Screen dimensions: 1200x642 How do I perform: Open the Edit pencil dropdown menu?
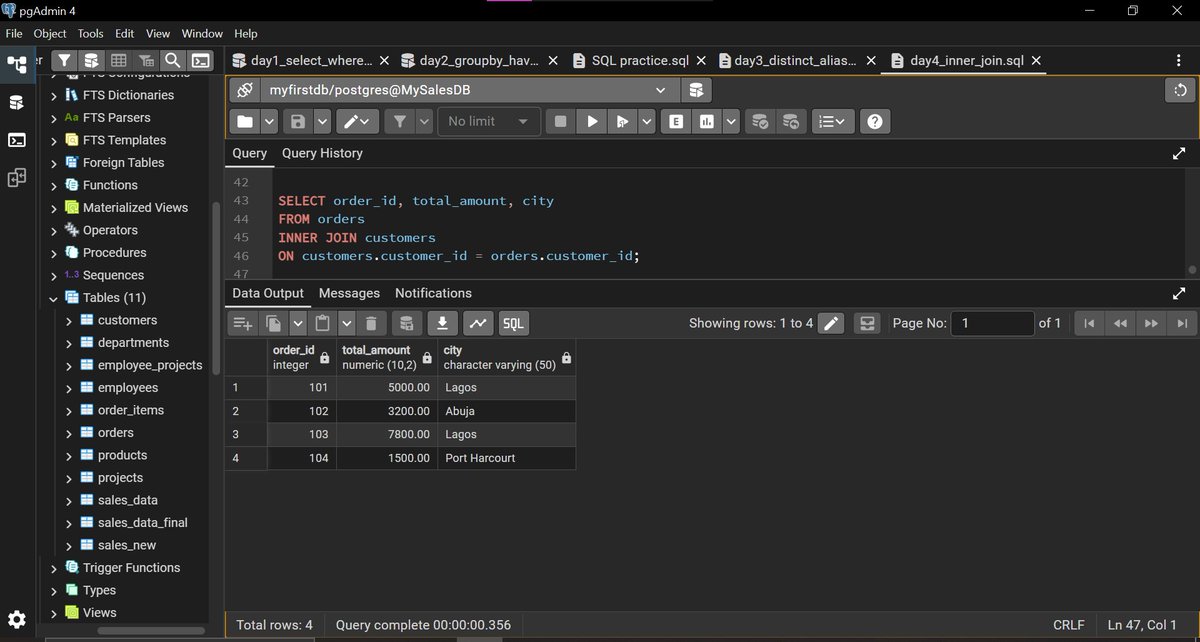click(x=357, y=121)
